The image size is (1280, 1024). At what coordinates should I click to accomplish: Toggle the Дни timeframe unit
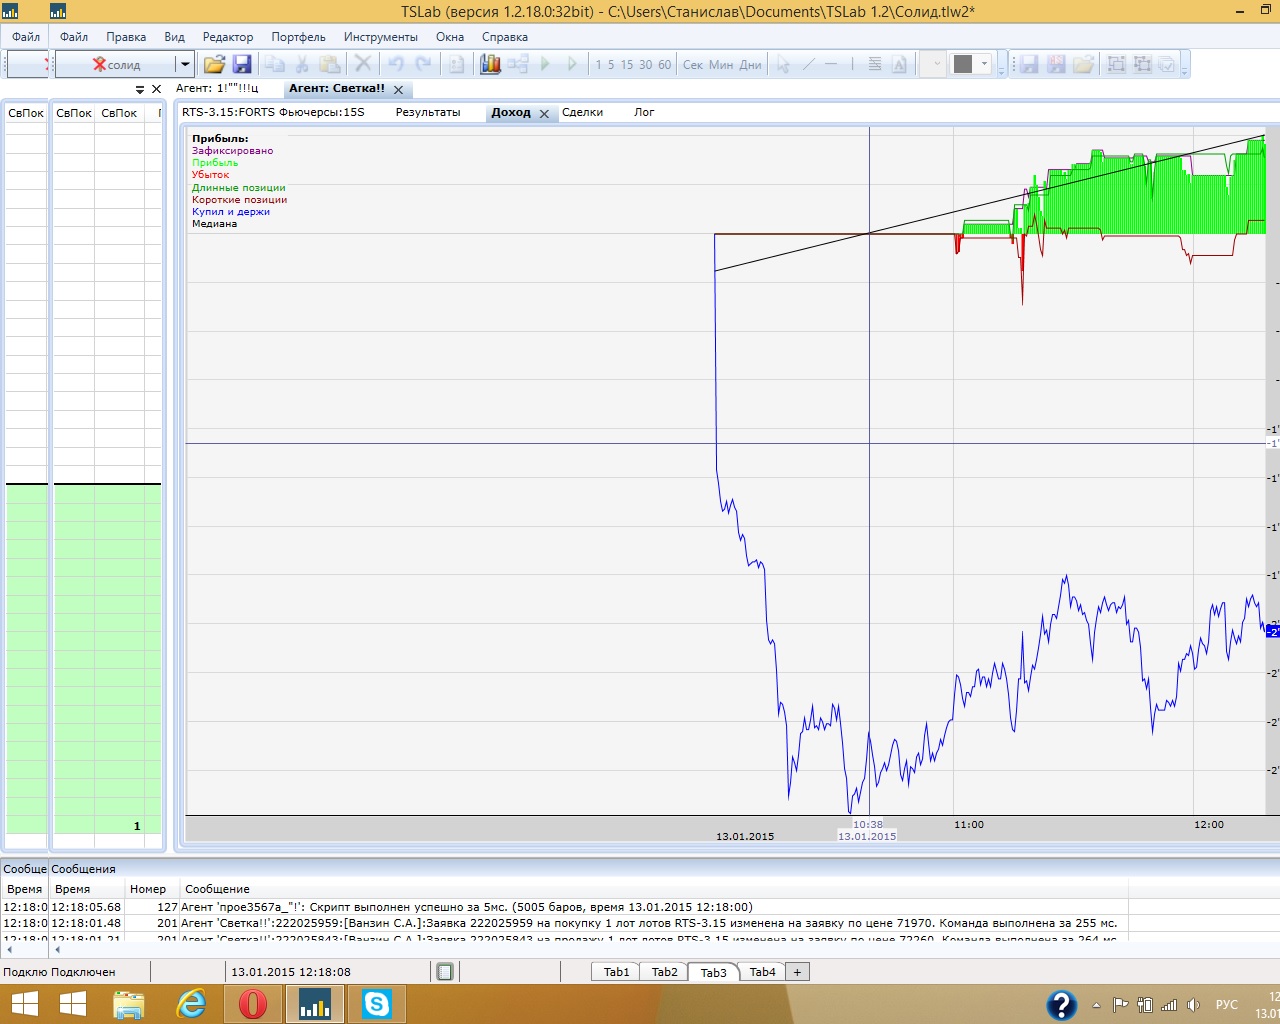pyautogui.click(x=750, y=65)
